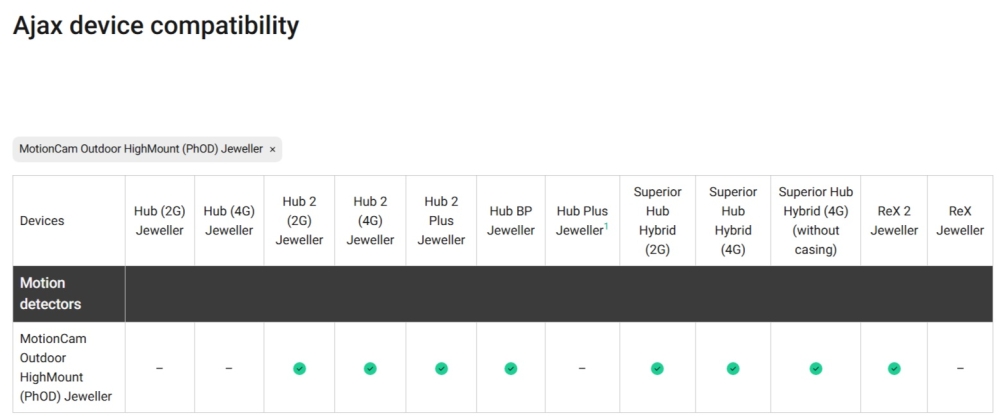This screenshot has width=1000, height=416.
Task: Click the dash under ReX Jeweller
Action: (960, 368)
